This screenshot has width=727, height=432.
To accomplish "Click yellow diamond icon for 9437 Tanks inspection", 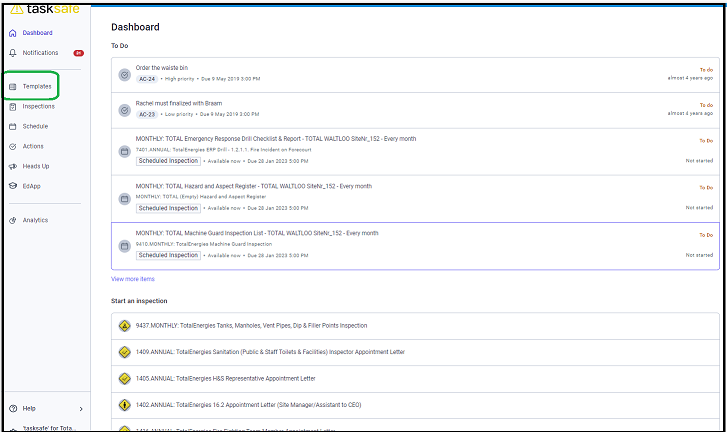I will pos(124,326).
